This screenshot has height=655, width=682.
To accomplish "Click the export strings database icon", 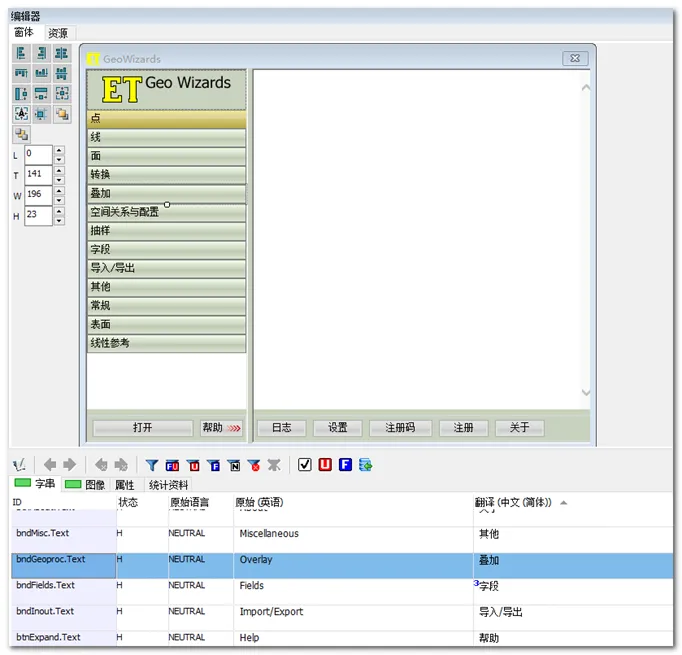I will pos(365,465).
